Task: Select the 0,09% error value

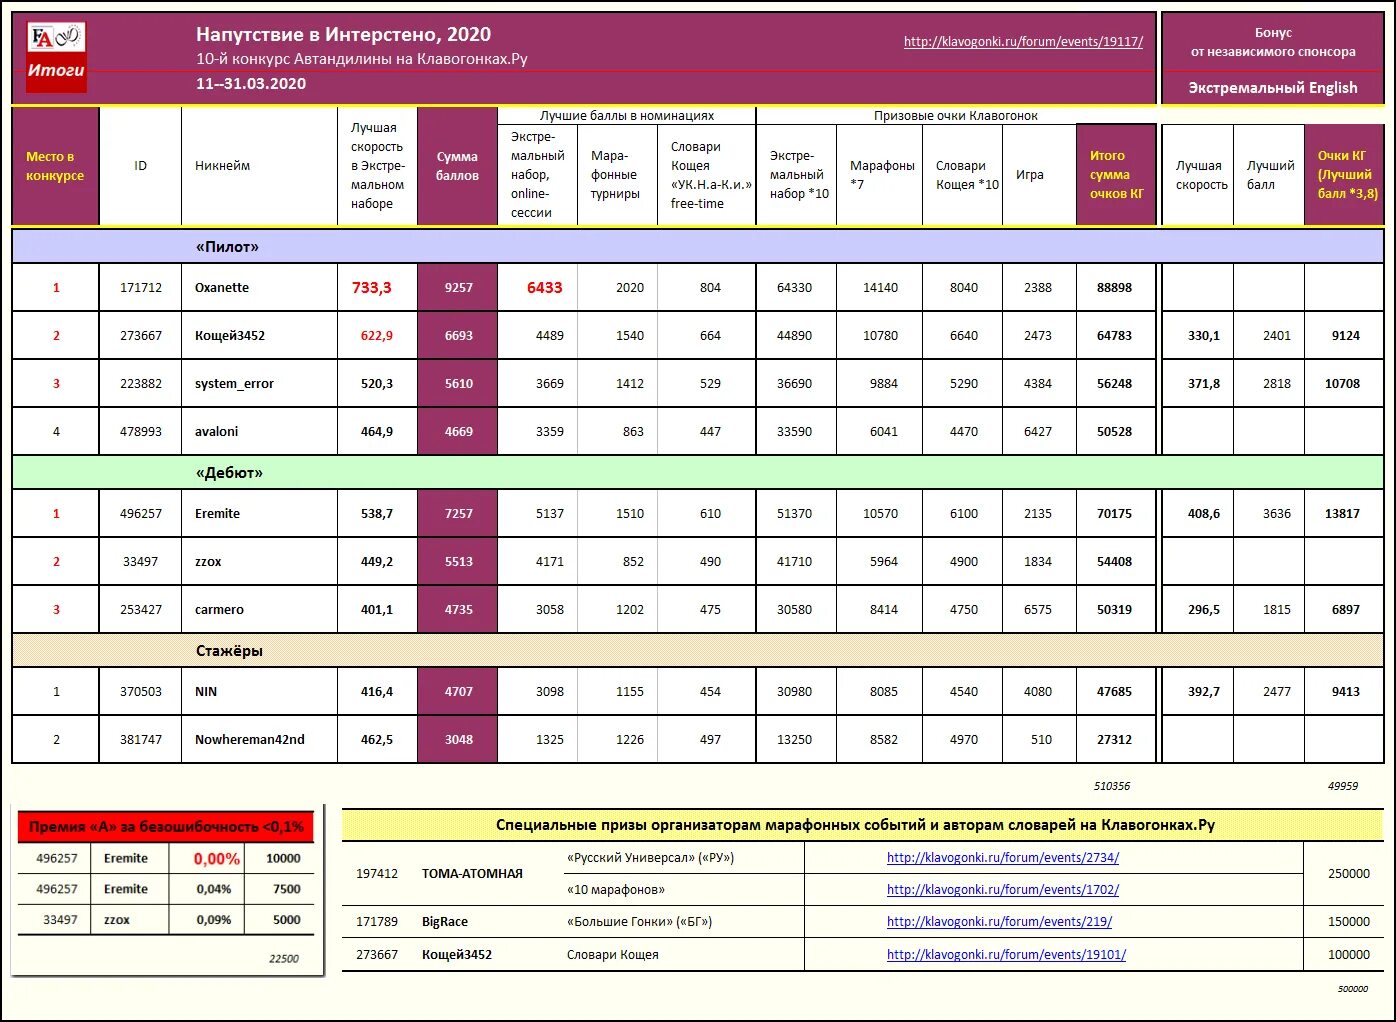Action: [x=214, y=920]
